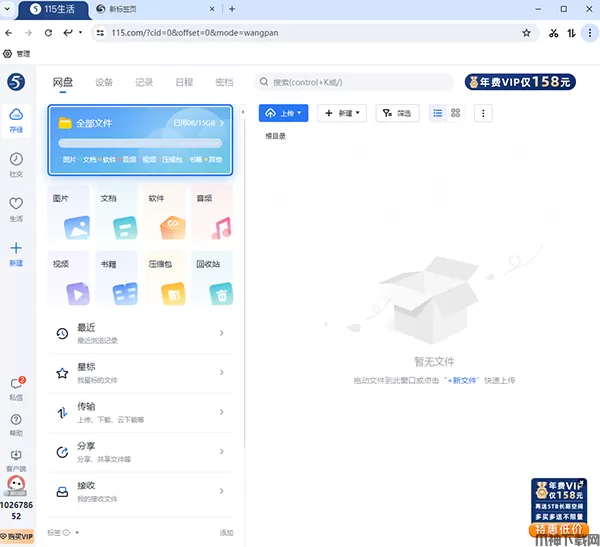Open the 回收站 recycle bin tile

pos(212,279)
